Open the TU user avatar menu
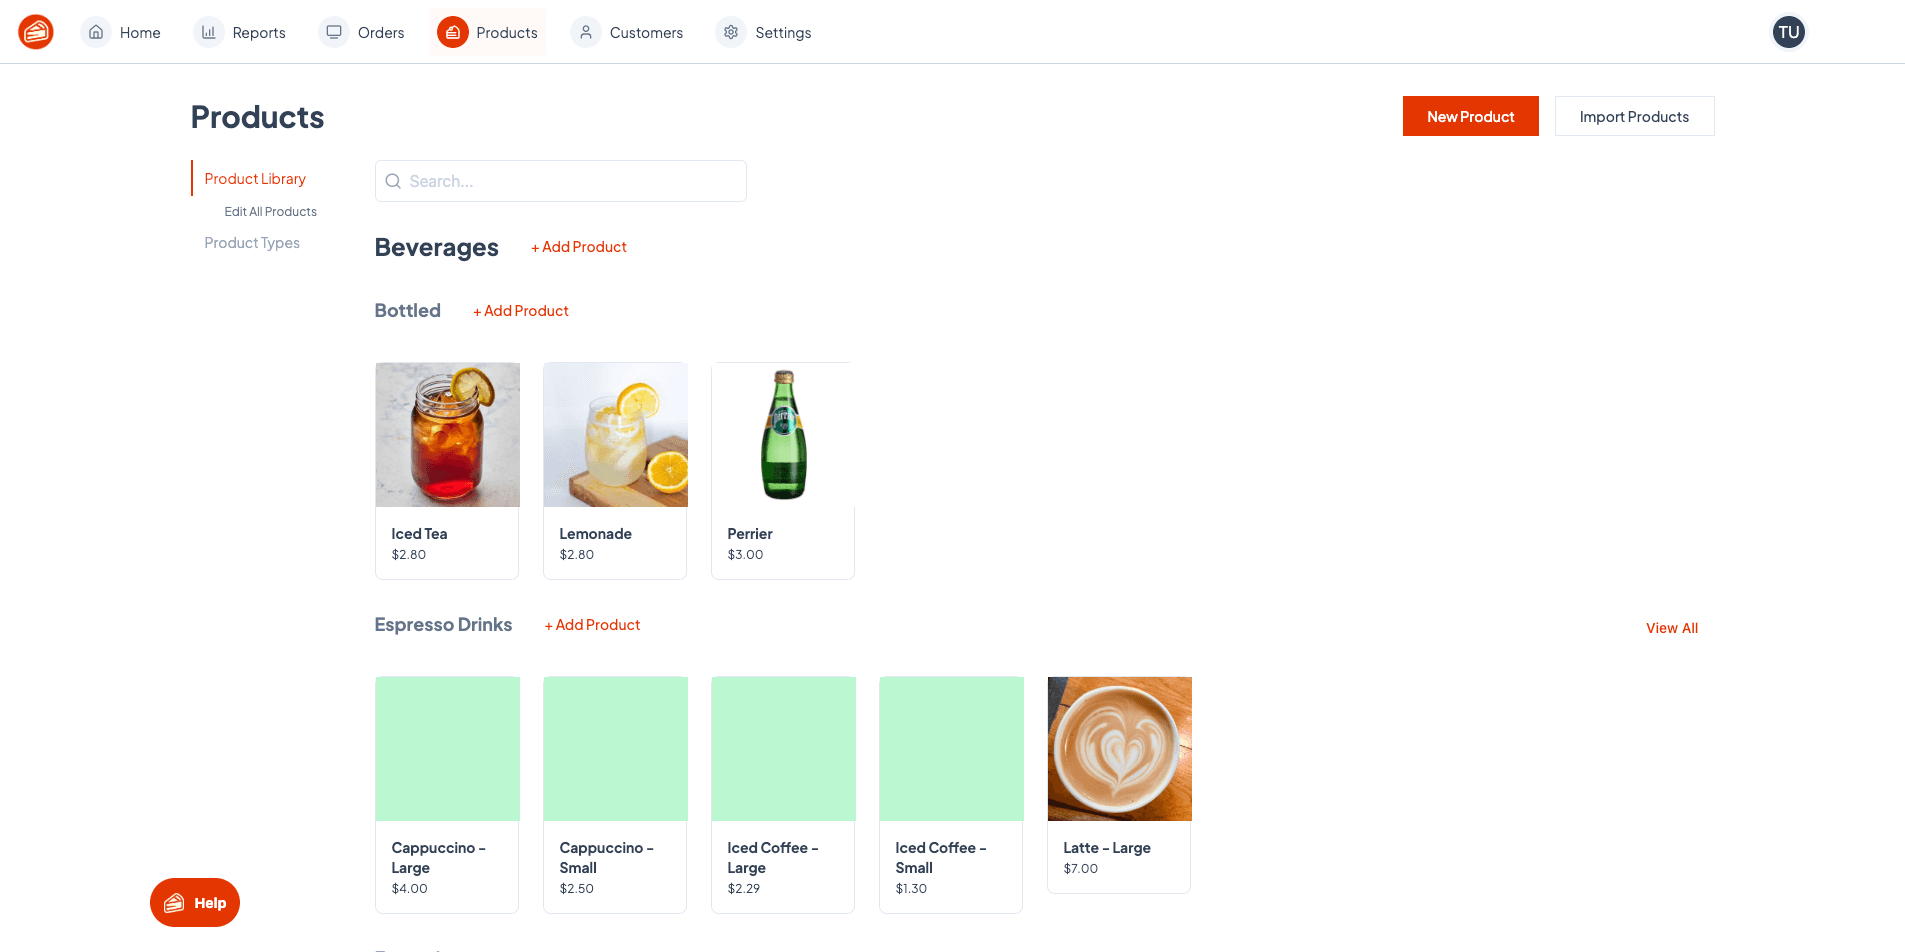 (x=1789, y=32)
